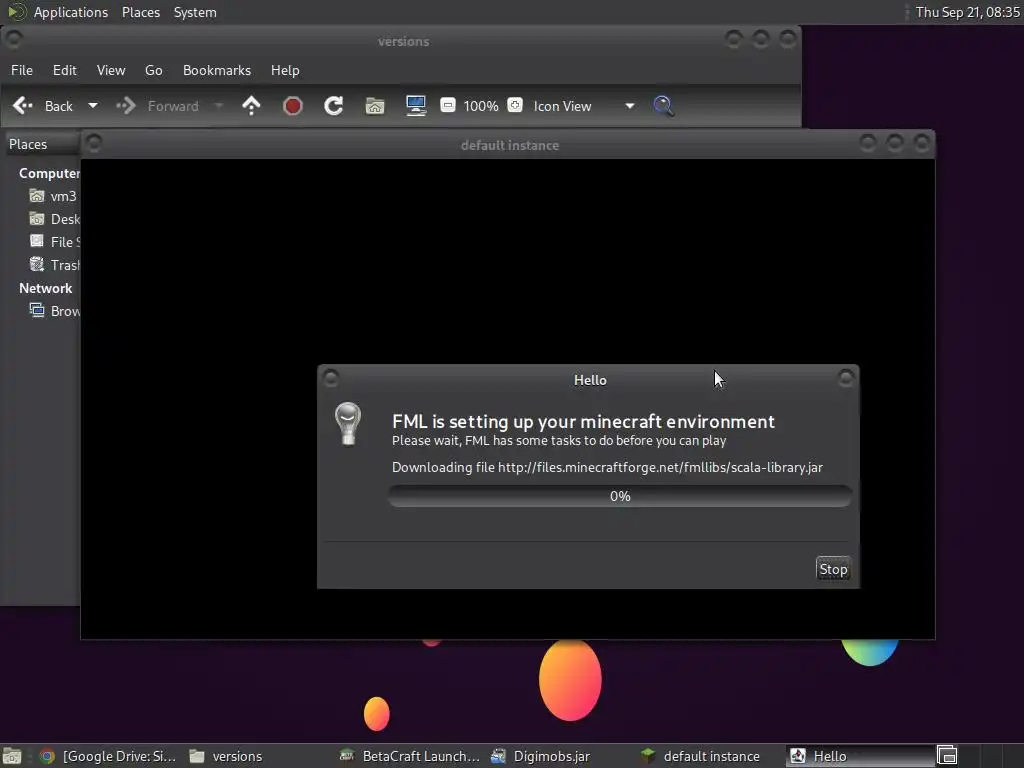Click the Hello dialog window menu button
1024x768 pixels.
pos(331,377)
